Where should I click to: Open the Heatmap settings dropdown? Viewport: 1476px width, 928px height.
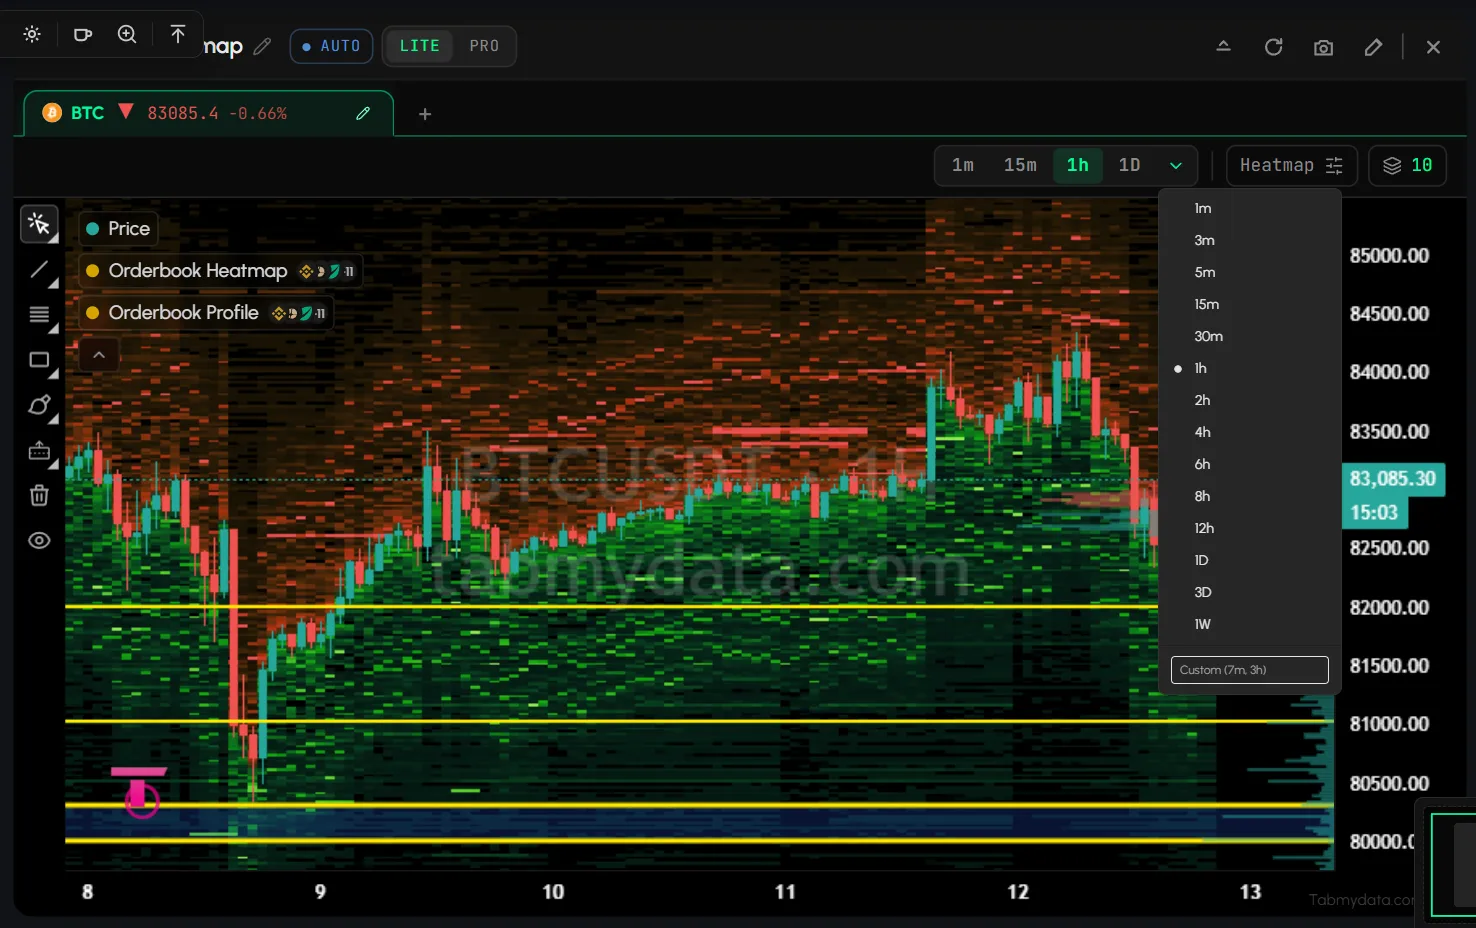pos(1291,166)
